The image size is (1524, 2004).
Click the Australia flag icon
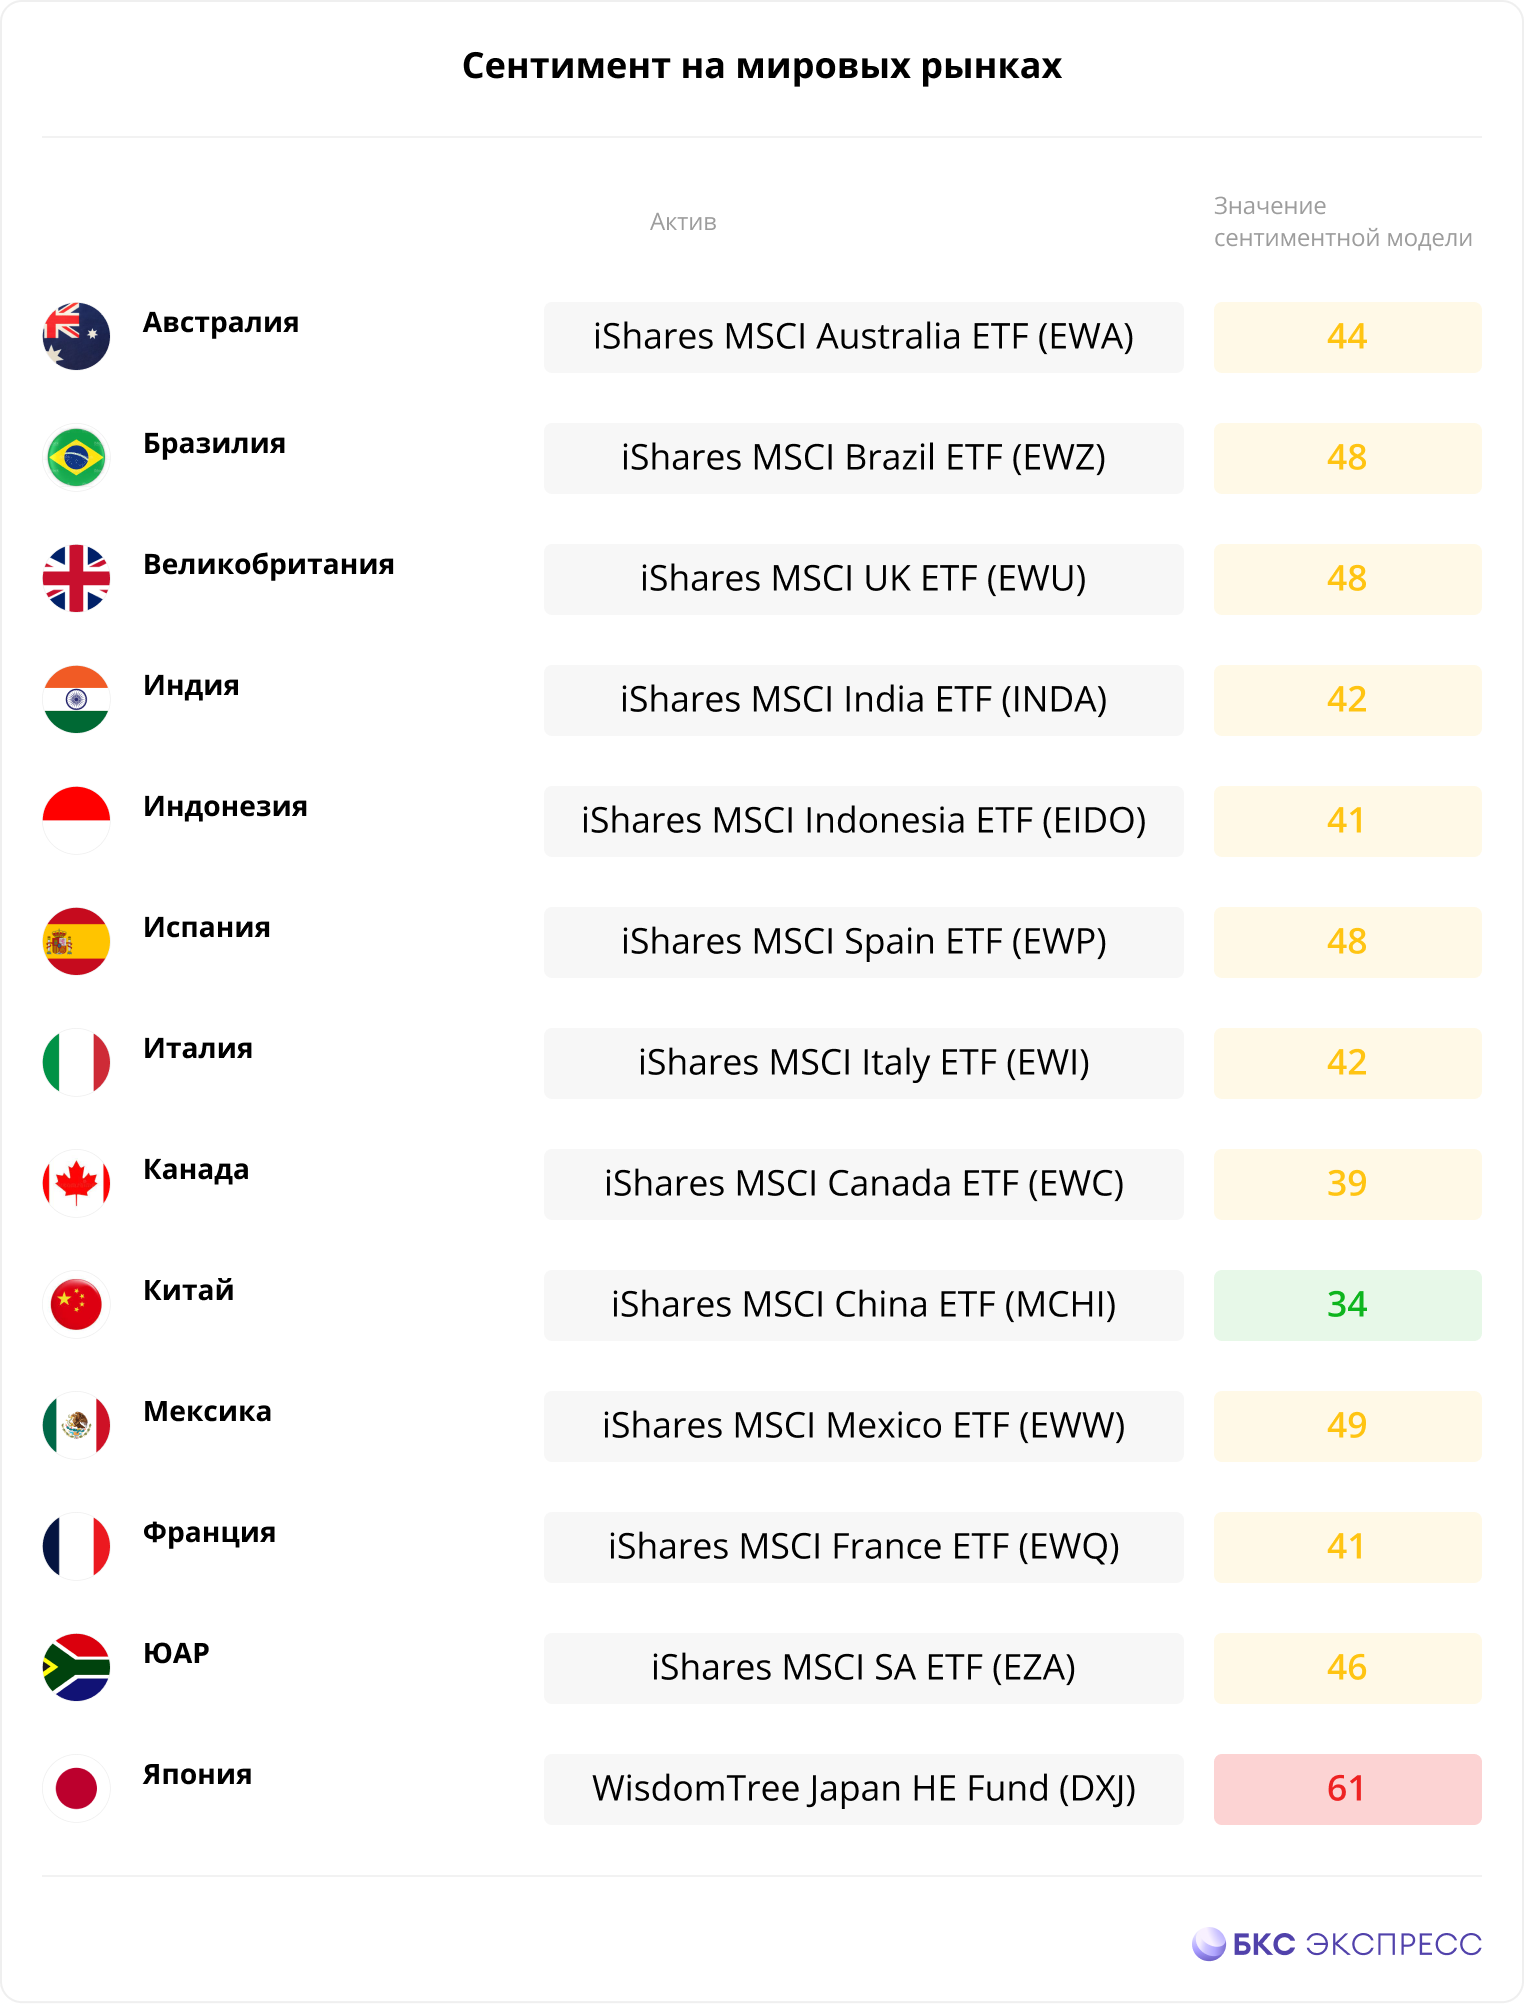(76, 336)
